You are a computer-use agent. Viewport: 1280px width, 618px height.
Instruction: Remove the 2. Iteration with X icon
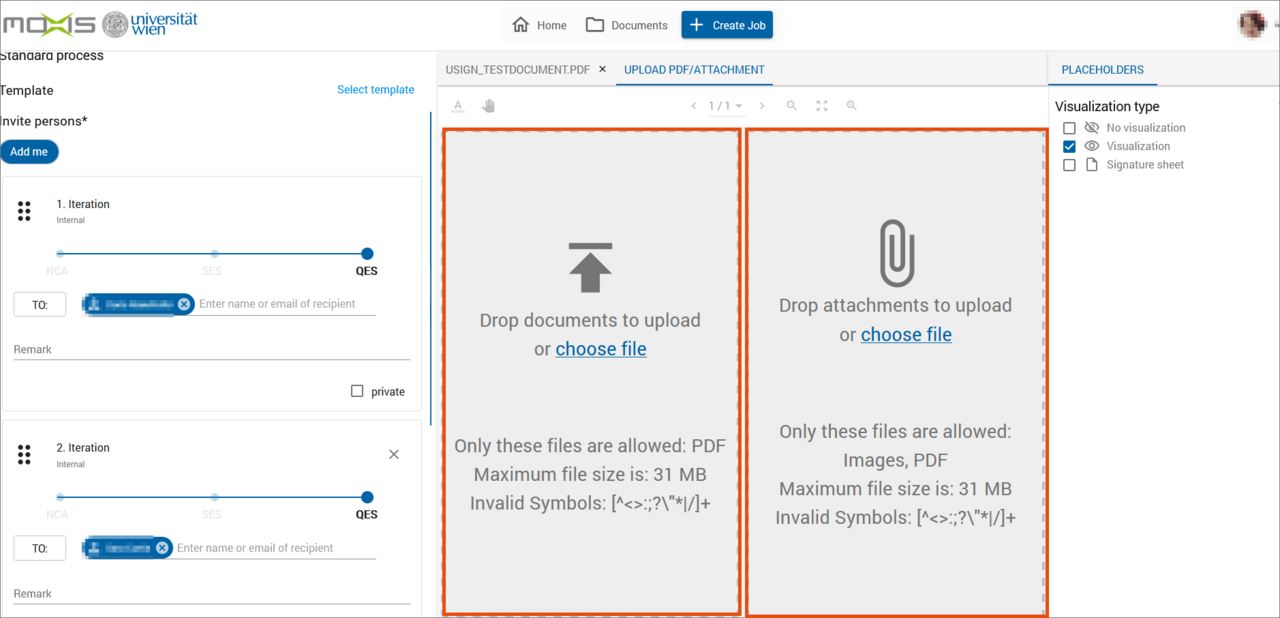[393, 454]
